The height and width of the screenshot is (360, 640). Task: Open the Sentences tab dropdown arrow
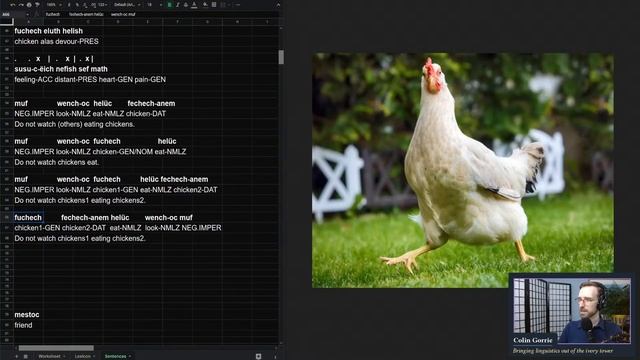tap(130, 356)
